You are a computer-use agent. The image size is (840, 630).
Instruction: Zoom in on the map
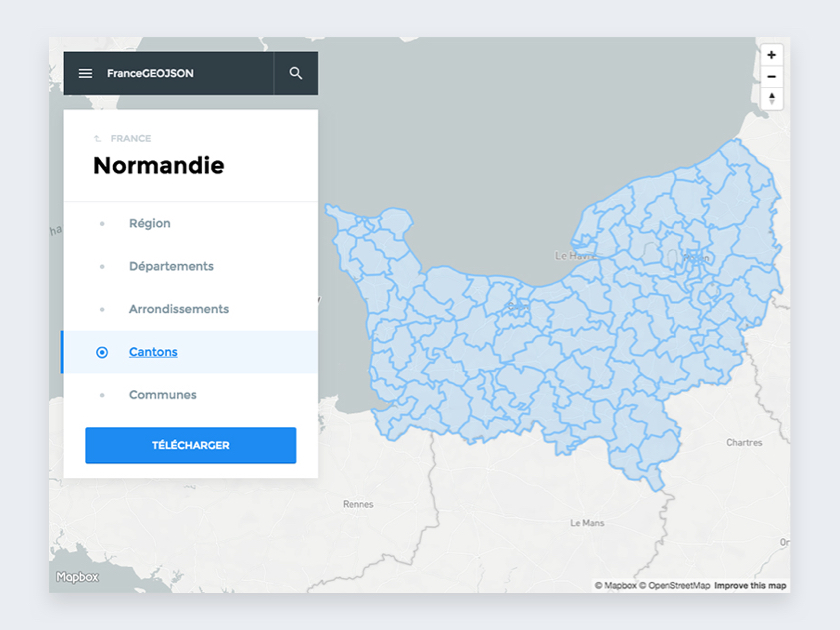click(x=771, y=55)
